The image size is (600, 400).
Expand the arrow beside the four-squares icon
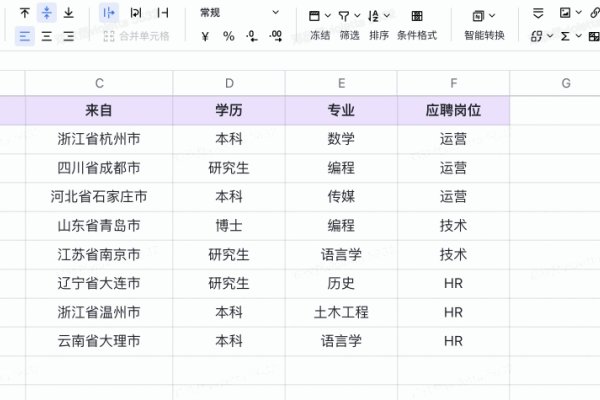550,36
